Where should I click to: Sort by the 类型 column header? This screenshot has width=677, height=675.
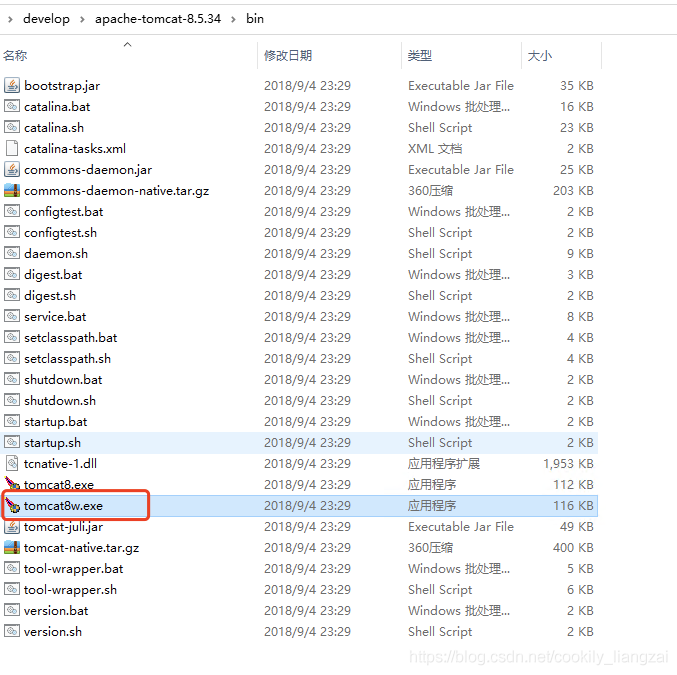[420, 55]
